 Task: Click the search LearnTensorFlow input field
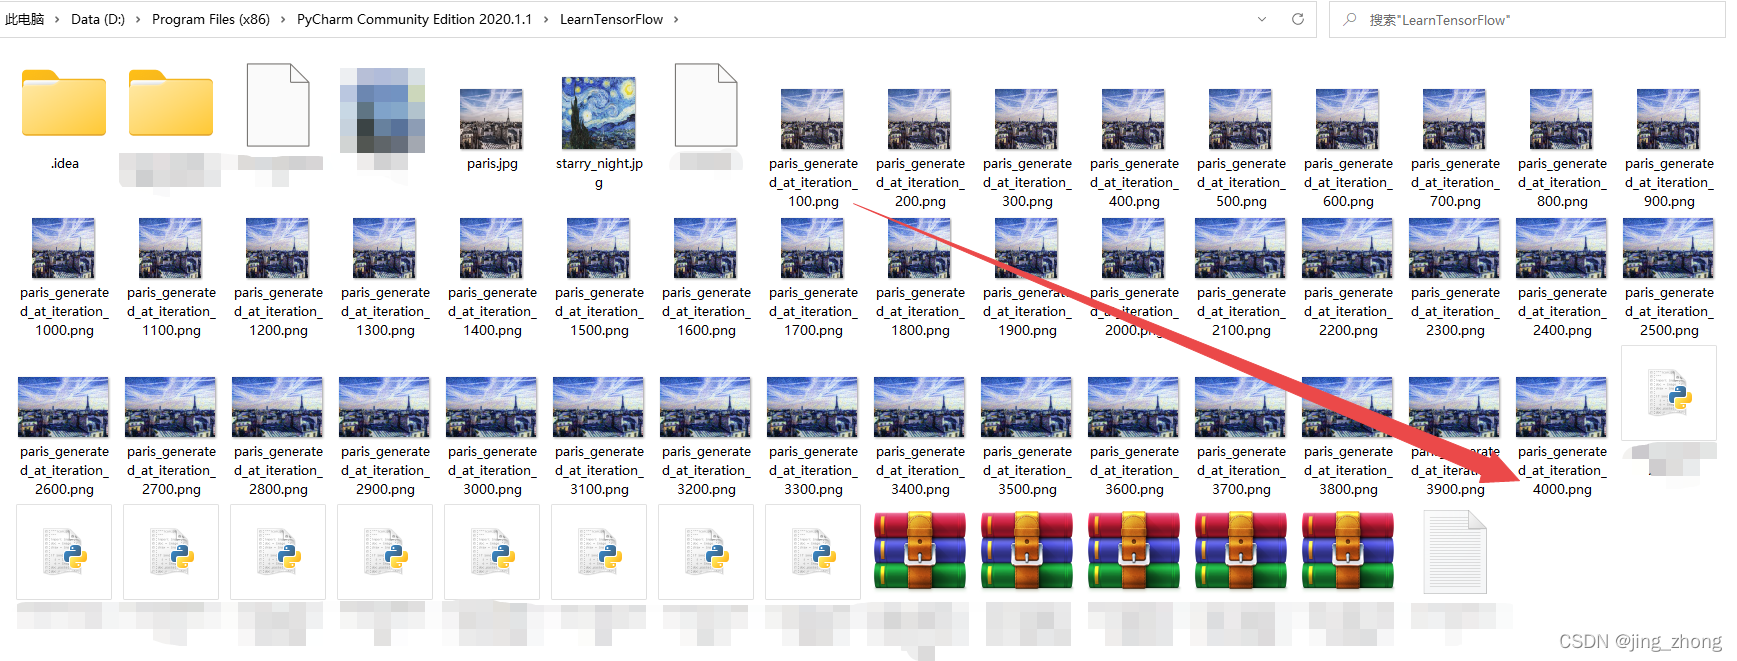pyautogui.click(x=1527, y=19)
